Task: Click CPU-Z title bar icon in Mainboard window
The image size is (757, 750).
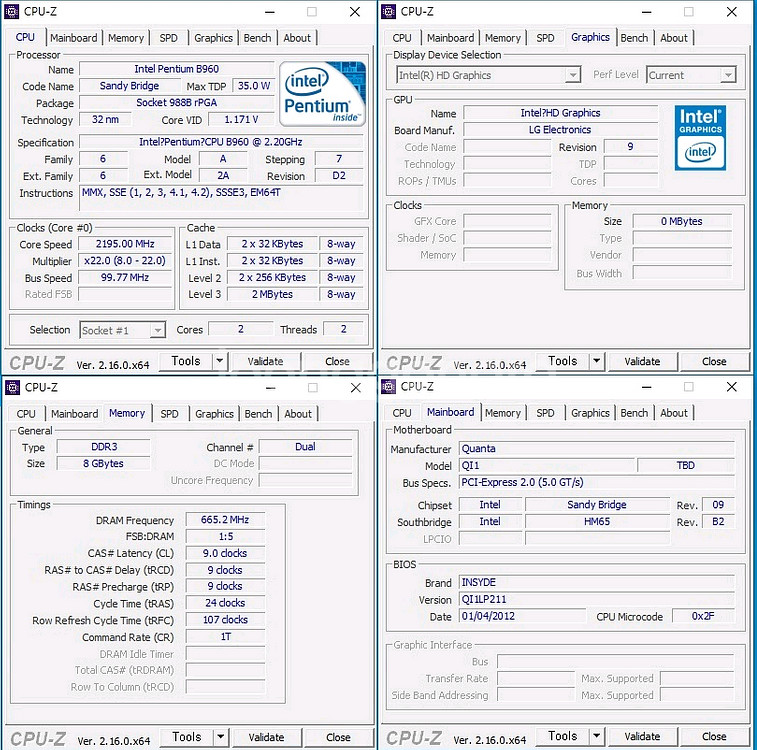Action: pyautogui.click(x=388, y=387)
